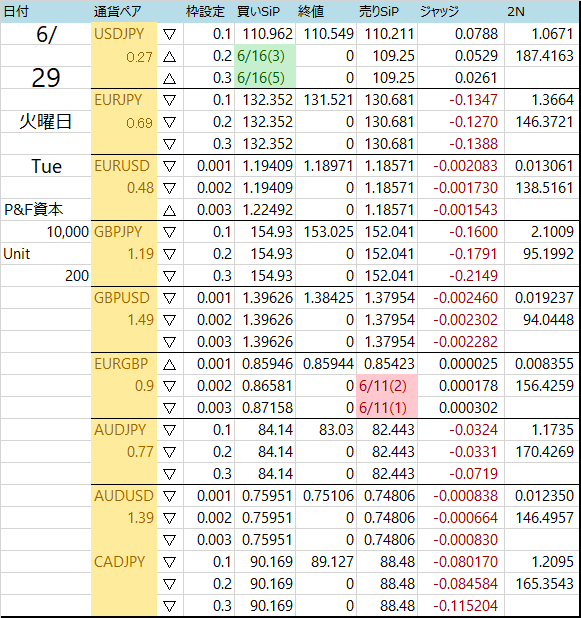
Task: Click the closing price 89.127 cell
Action: [326, 561]
